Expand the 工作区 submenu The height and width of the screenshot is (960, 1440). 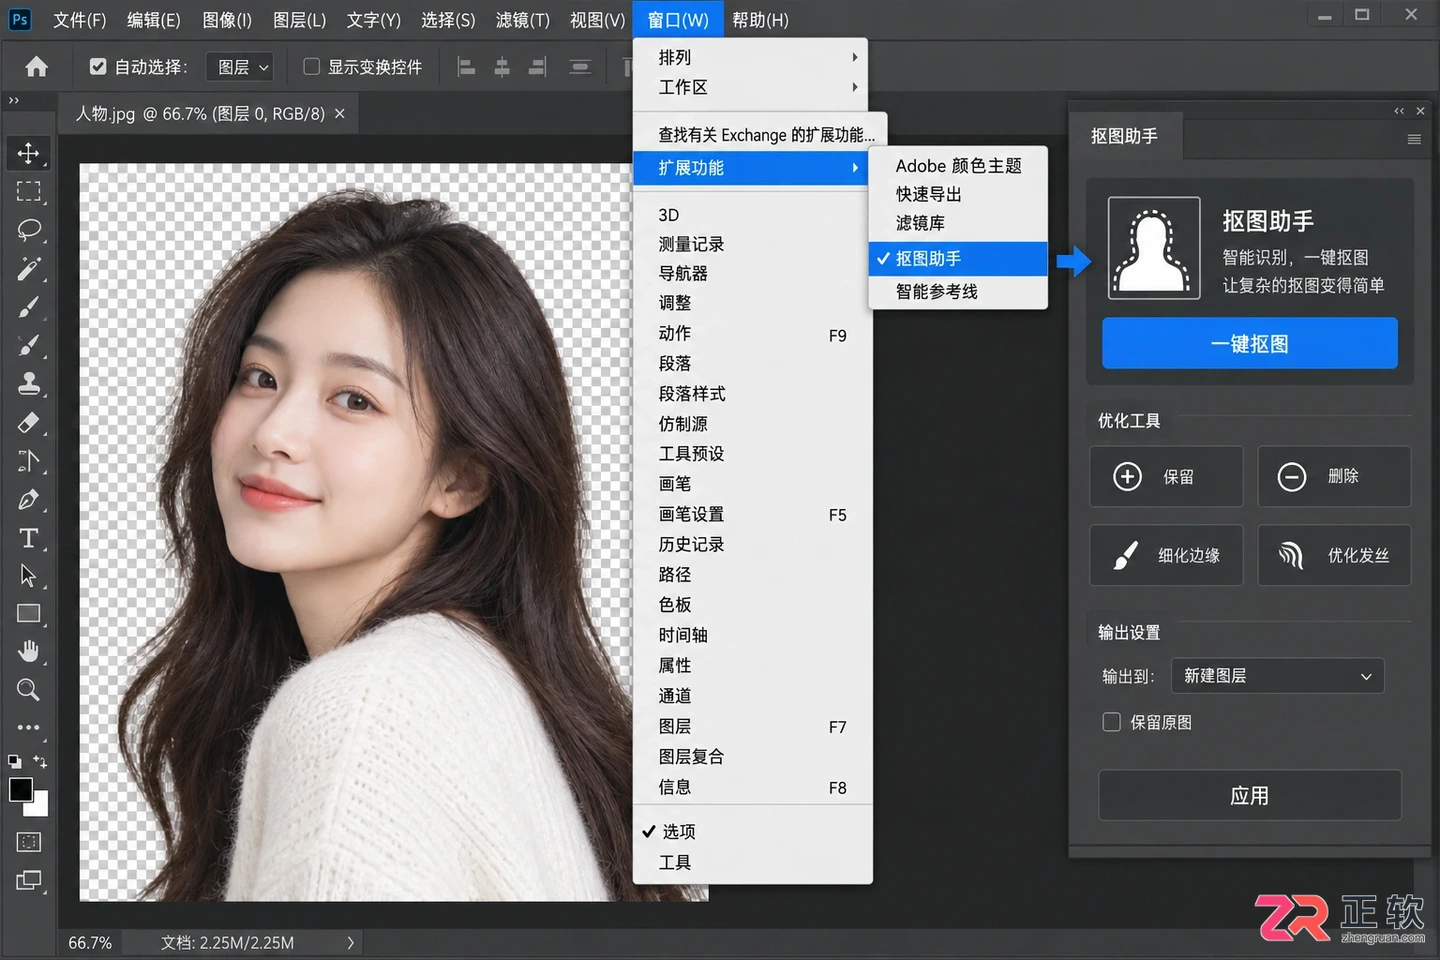pos(750,87)
